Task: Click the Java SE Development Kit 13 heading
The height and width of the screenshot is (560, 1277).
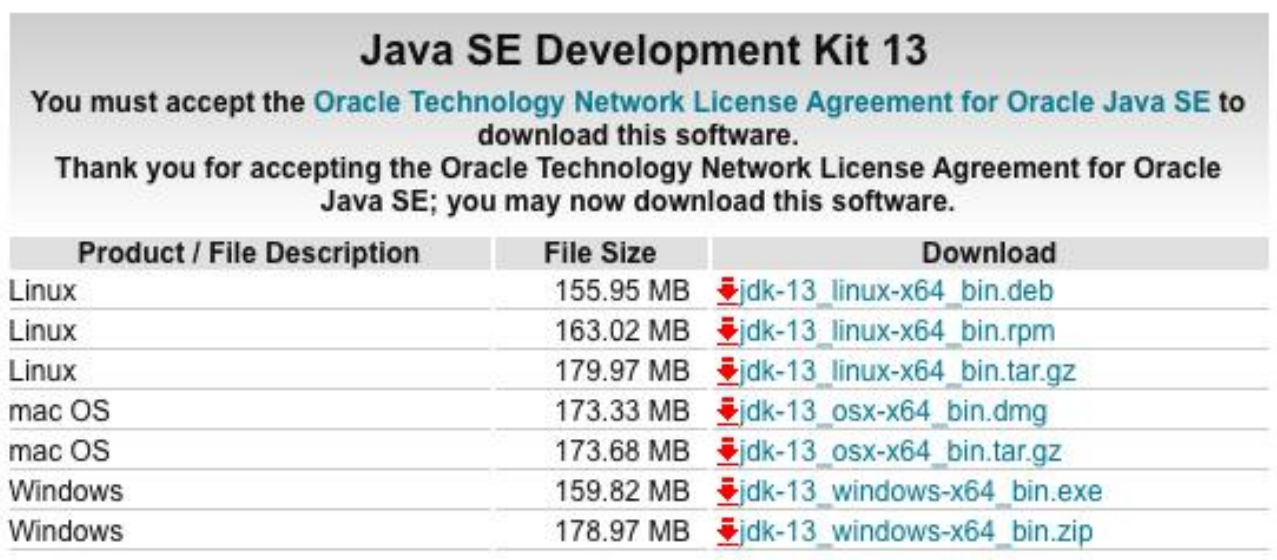Action: click(644, 52)
